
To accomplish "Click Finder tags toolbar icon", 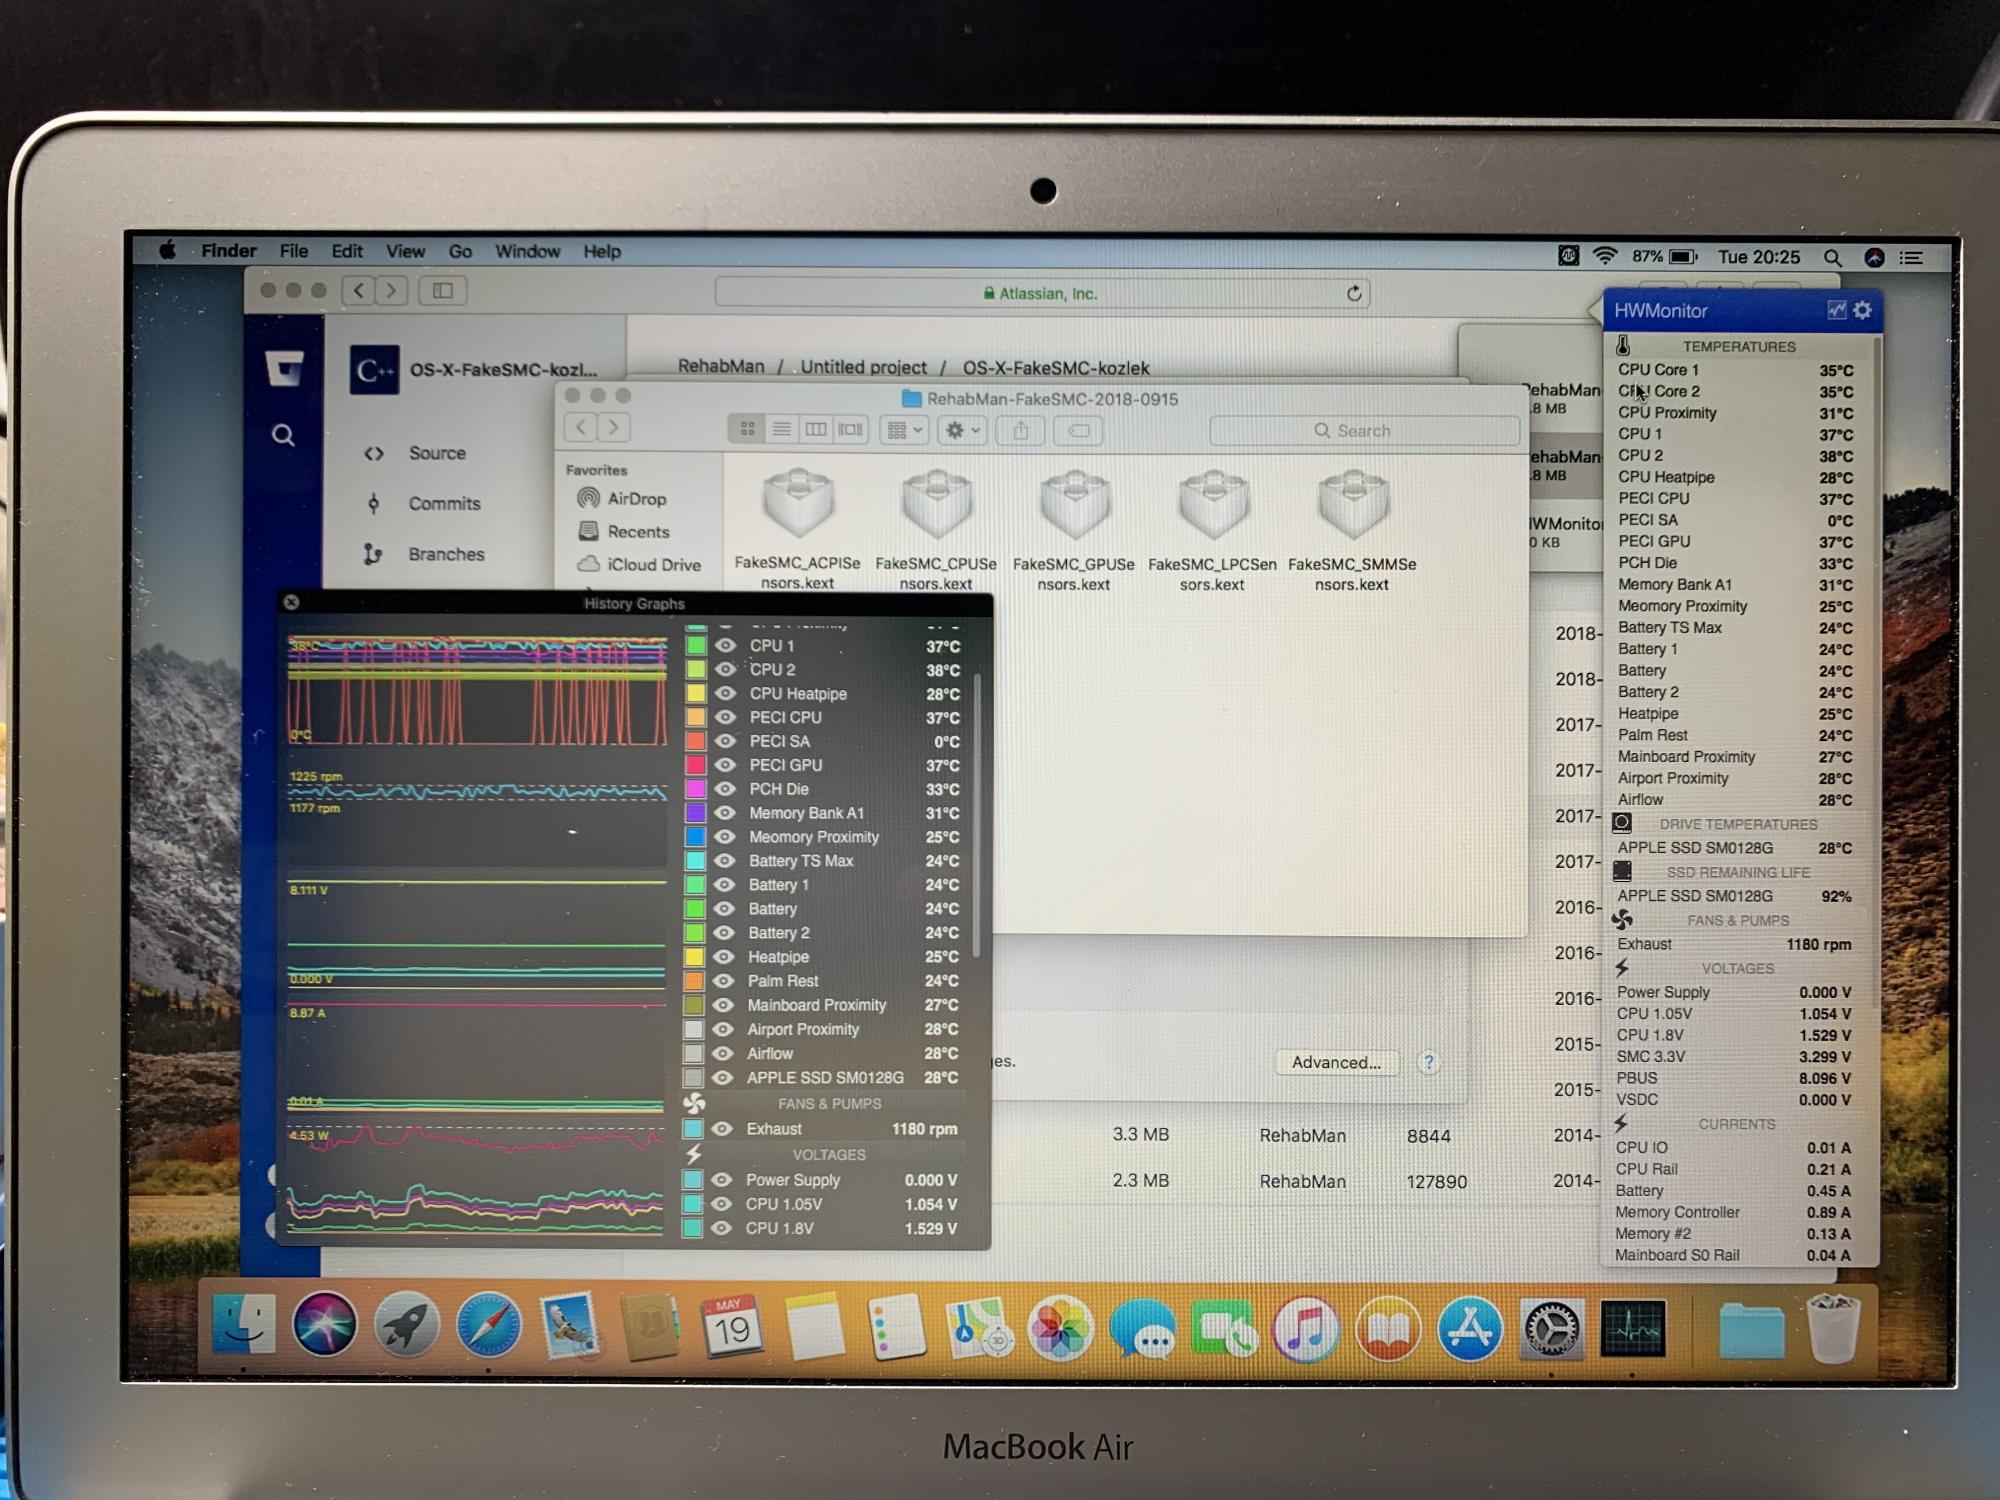I will (x=1078, y=430).
